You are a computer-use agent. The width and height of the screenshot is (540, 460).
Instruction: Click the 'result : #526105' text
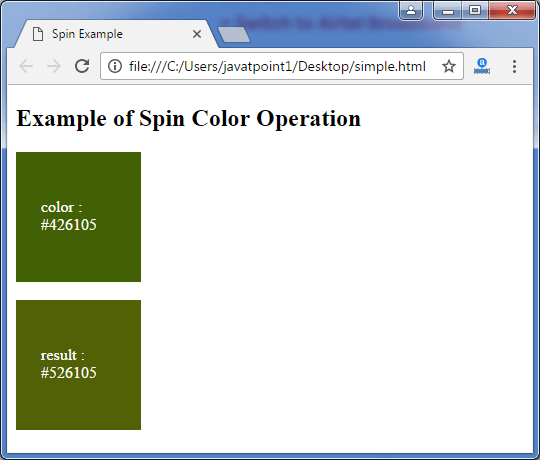pos(69,364)
